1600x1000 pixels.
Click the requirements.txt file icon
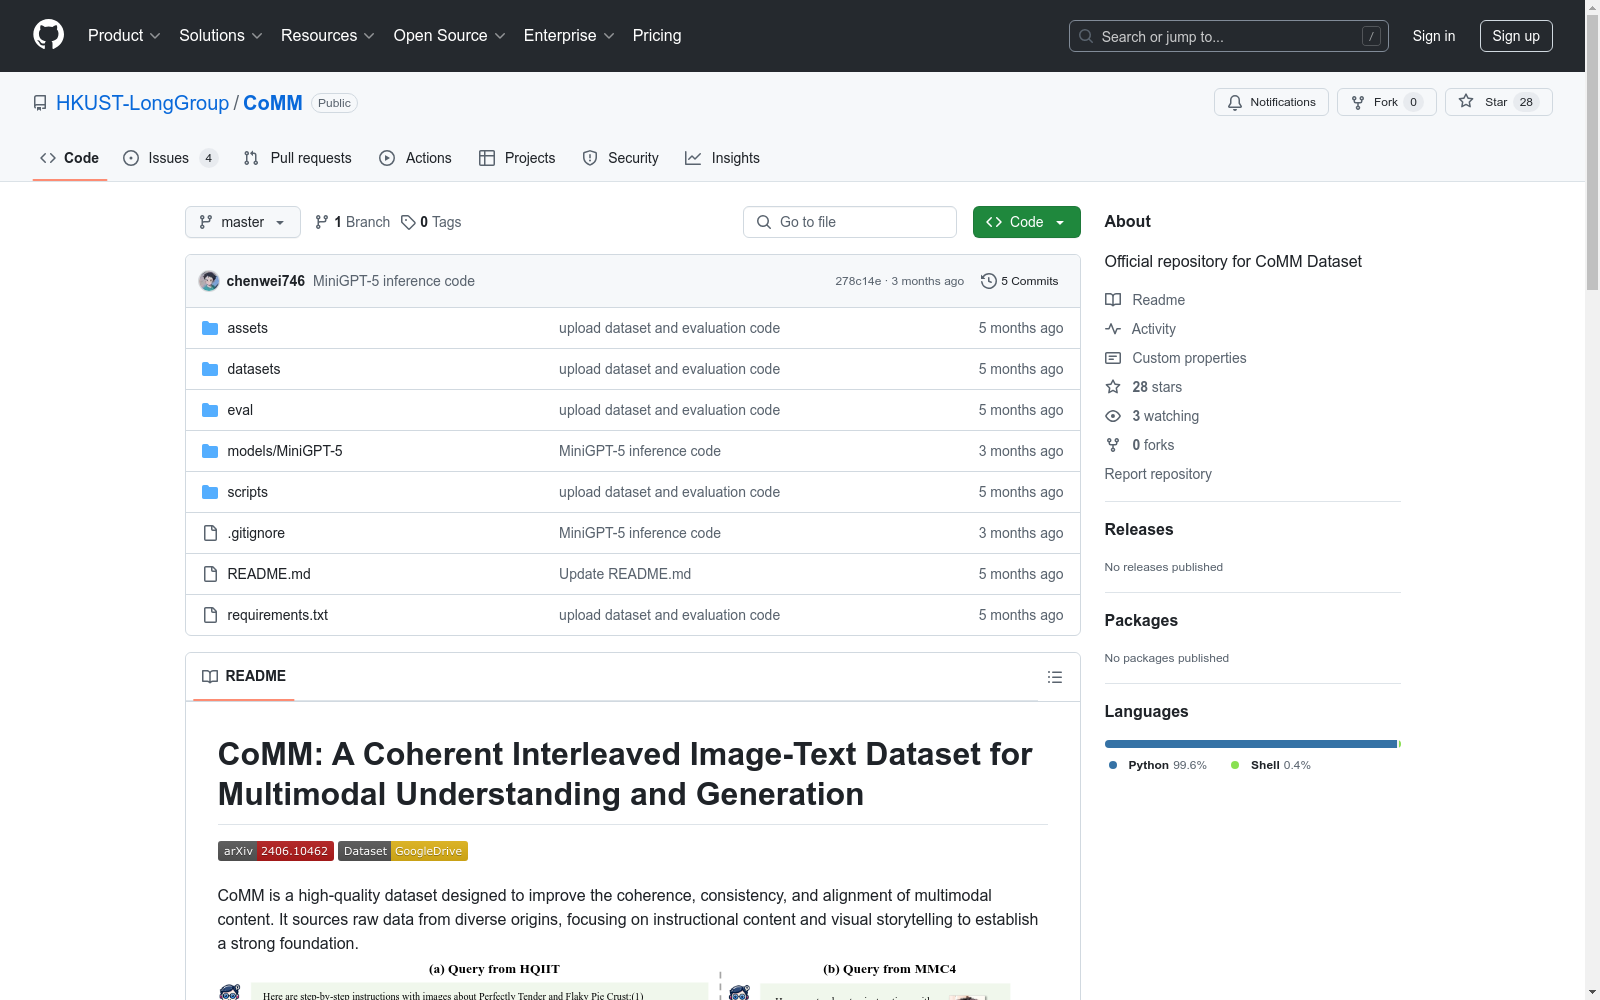210,615
